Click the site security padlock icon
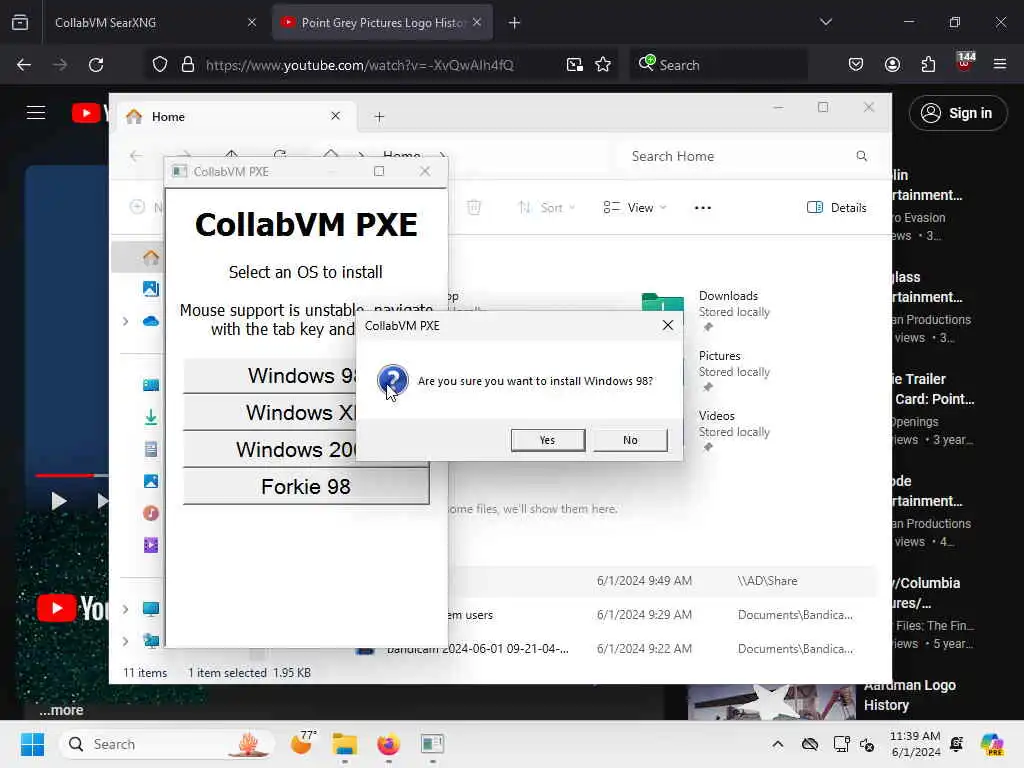The image size is (1024, 768). pos(188,65)
